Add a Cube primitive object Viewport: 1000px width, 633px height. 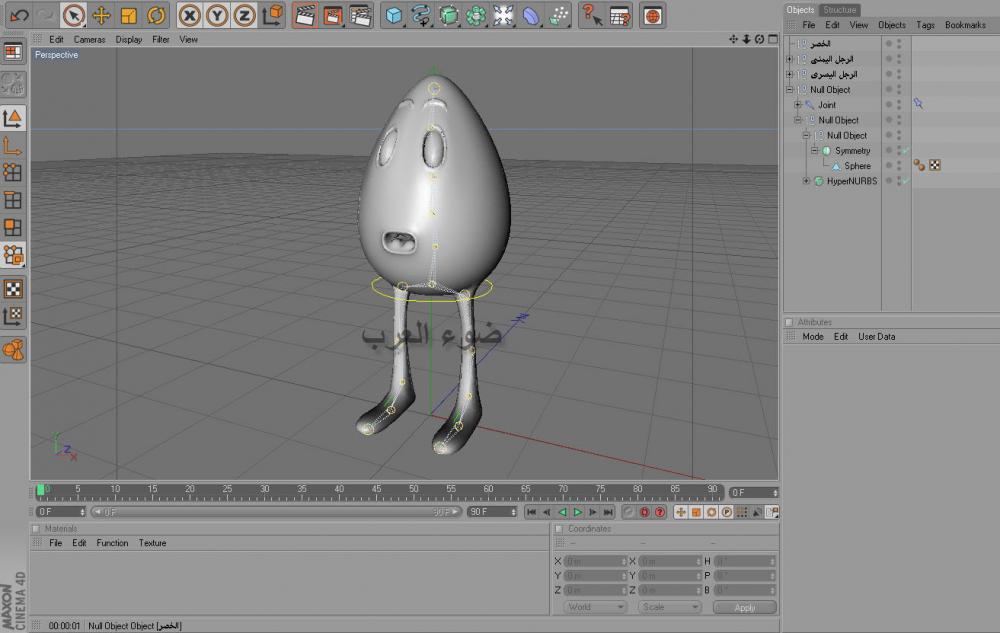(x=394, y=16)
